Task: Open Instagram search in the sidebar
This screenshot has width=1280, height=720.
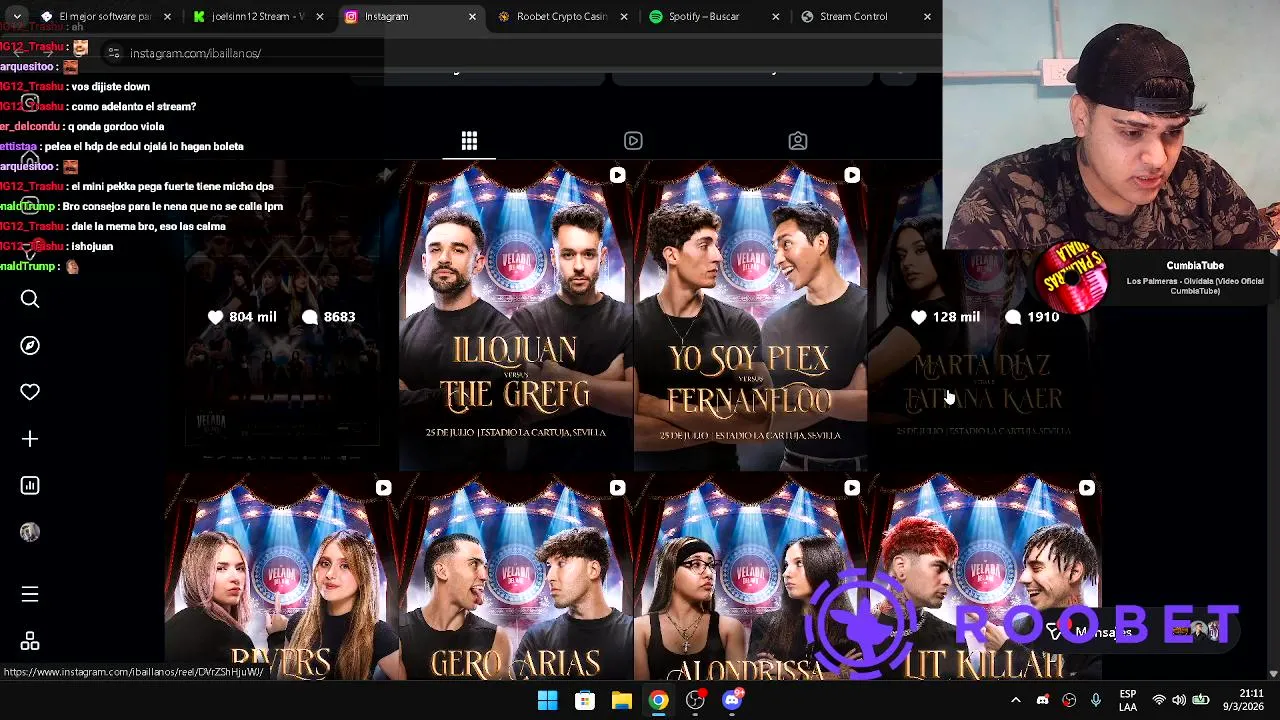Action: point(30,299)
